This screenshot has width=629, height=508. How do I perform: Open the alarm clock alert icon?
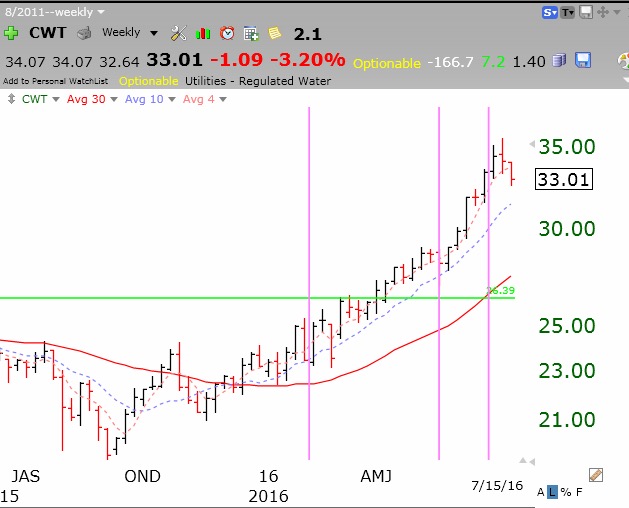(228, 33)
